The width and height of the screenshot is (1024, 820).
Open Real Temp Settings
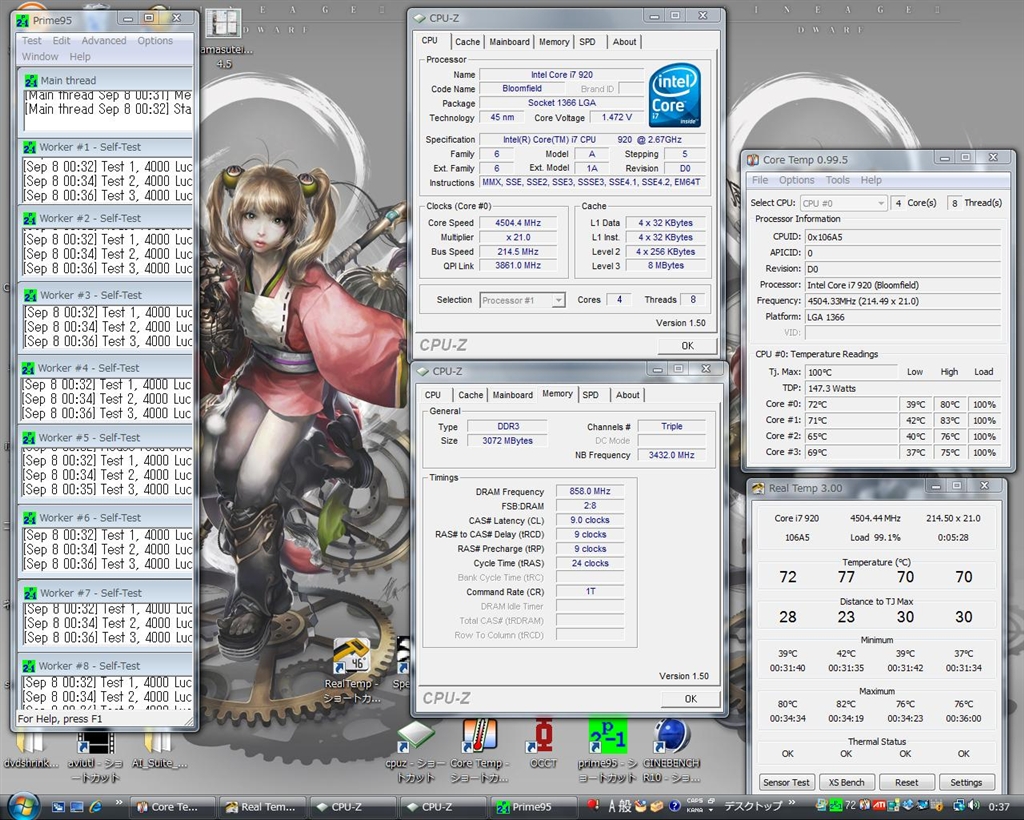point(965,782)
